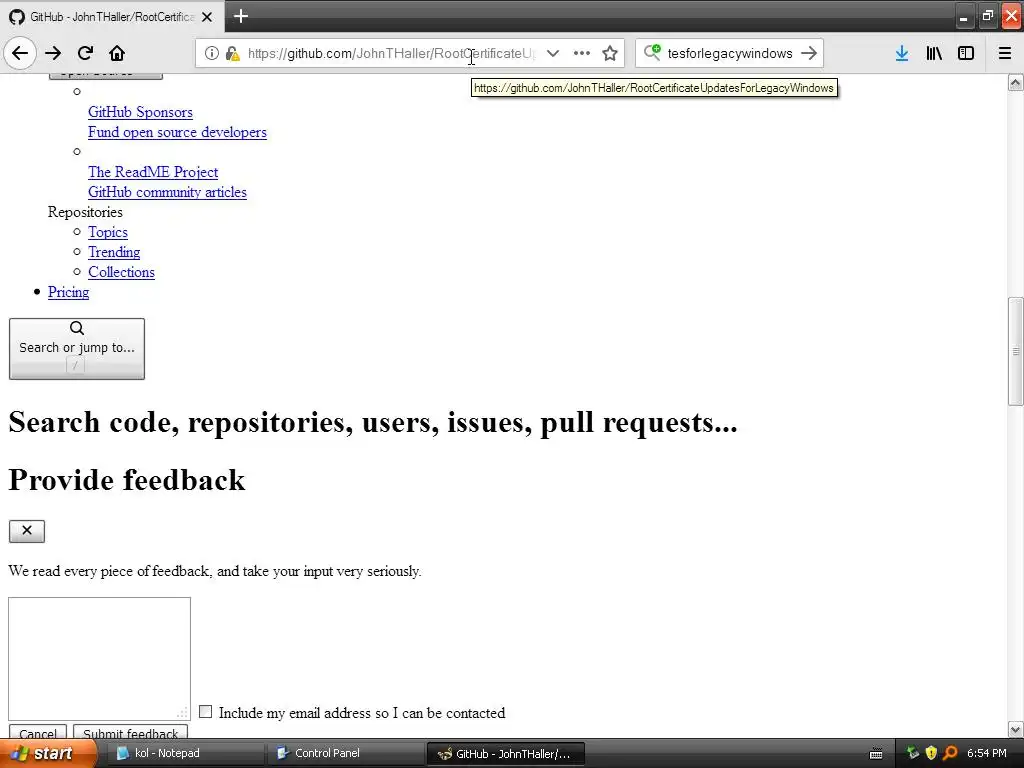Run search with arrow button
Screen dimensions: 1024x768
pyautogui.click(x=809, y=53)
